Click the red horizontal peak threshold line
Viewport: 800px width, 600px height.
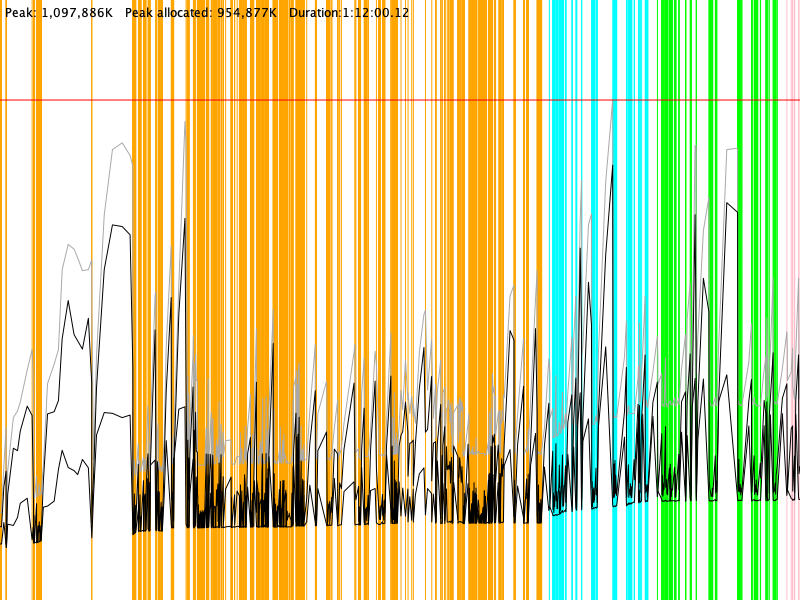pos(400,100)
